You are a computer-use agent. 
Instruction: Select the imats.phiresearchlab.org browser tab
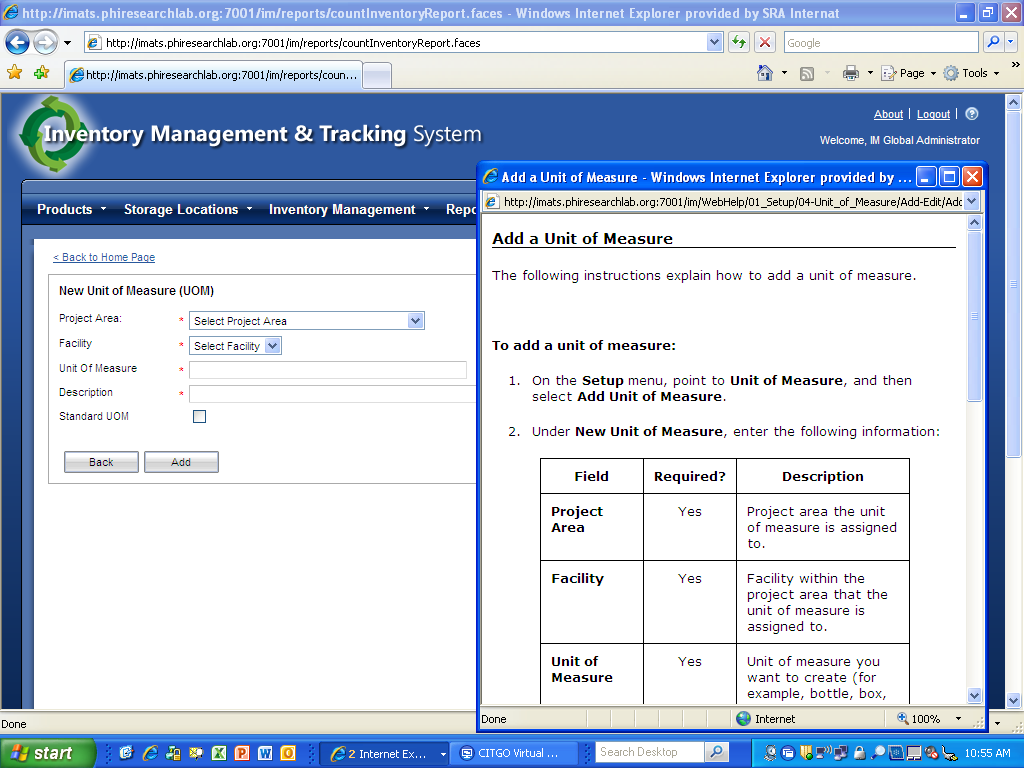click(x=213, y=75)
